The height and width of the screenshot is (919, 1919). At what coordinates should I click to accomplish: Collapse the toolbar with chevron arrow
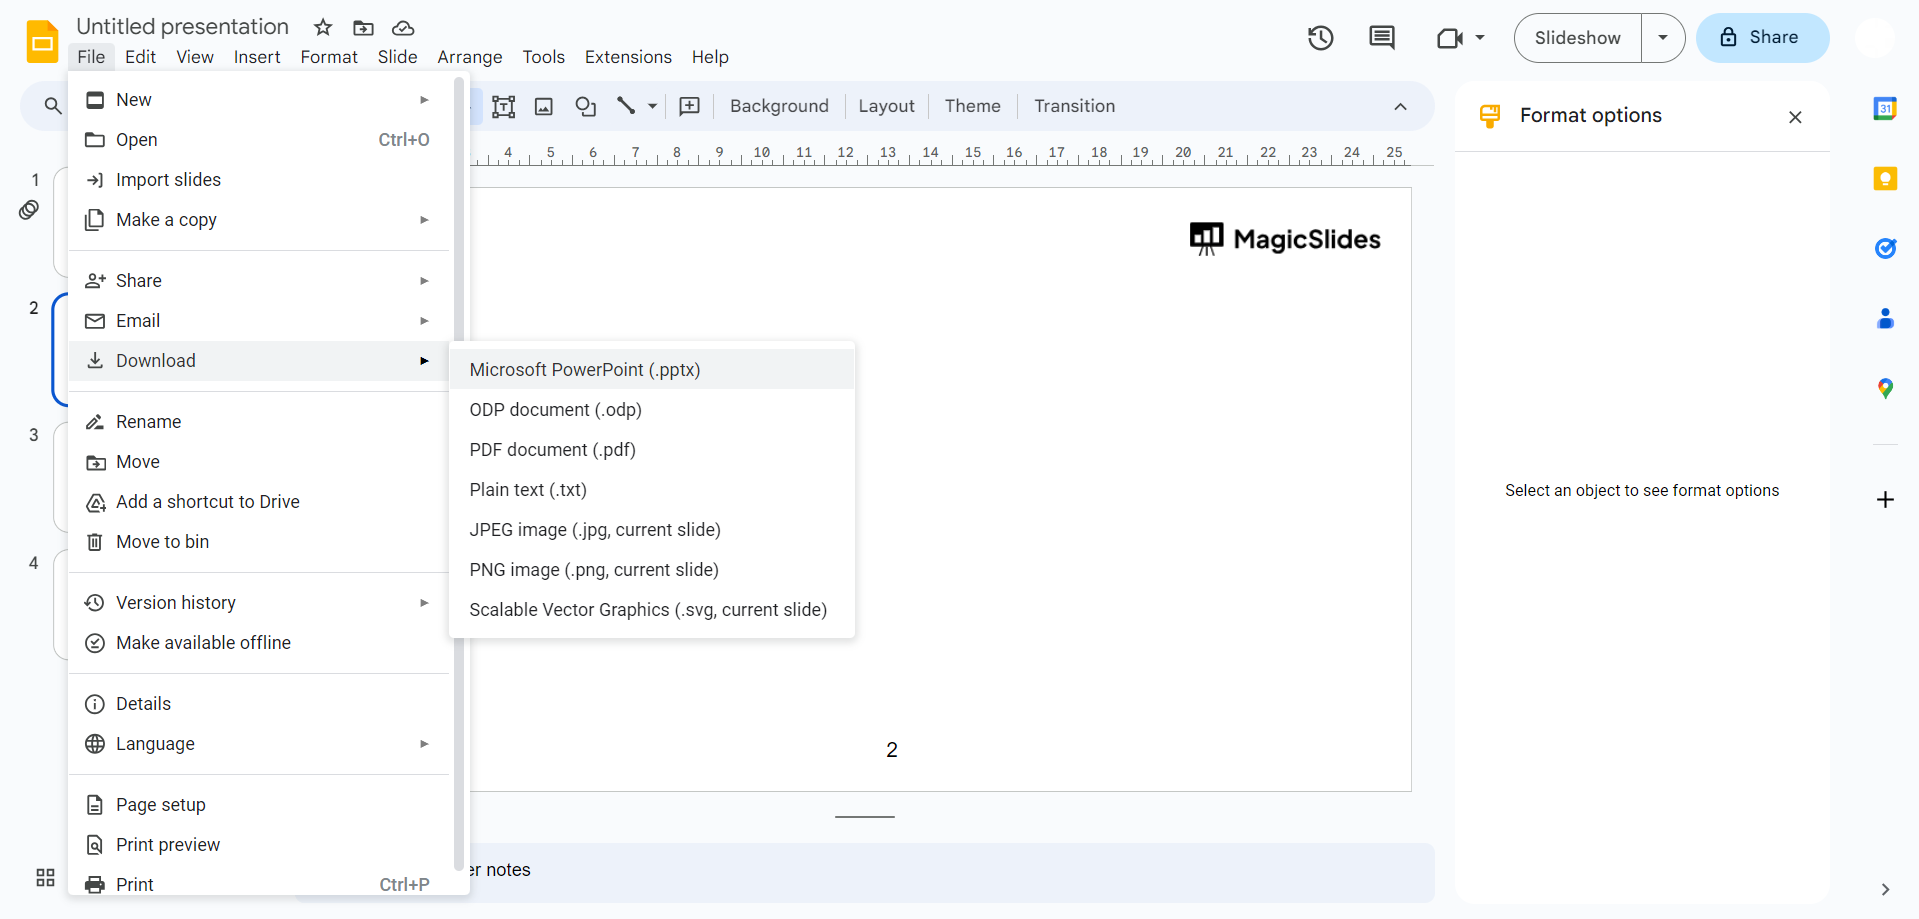1400,106
